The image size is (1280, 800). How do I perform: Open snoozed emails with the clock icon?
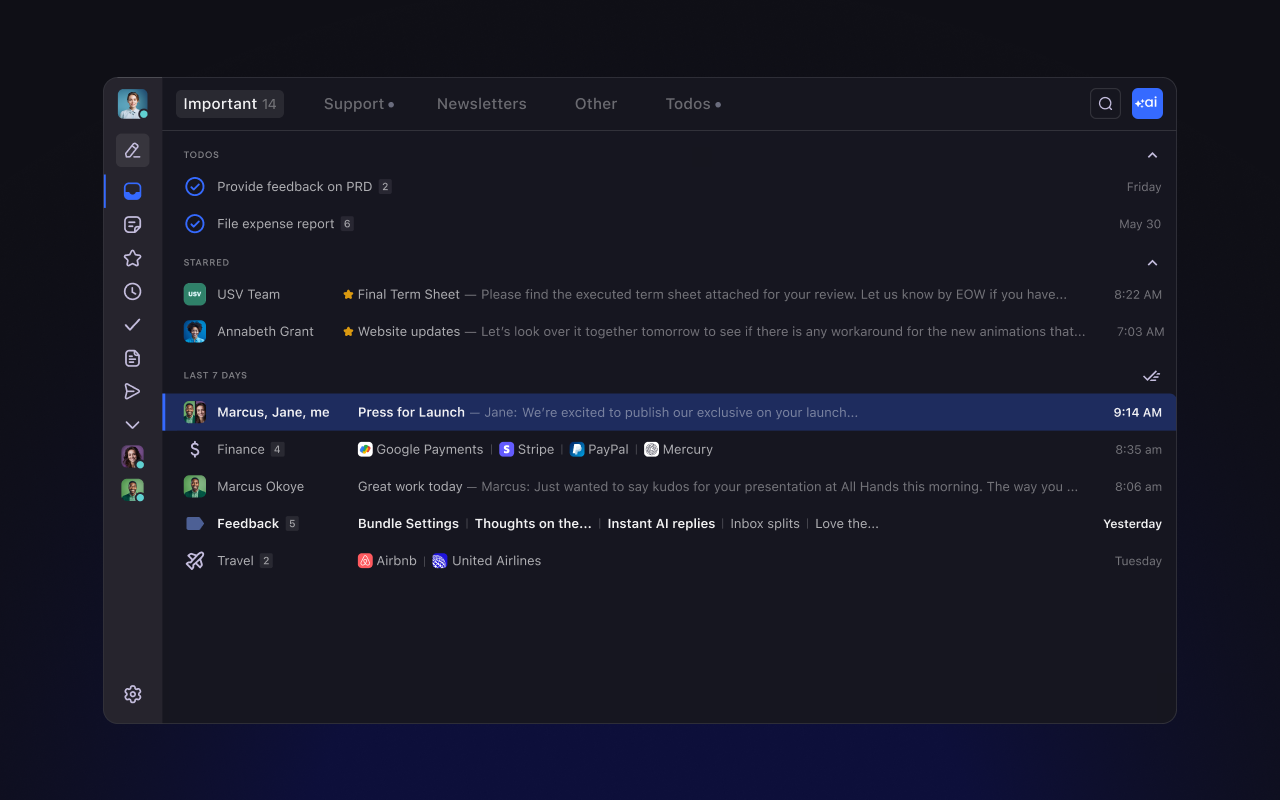(132, 291)
